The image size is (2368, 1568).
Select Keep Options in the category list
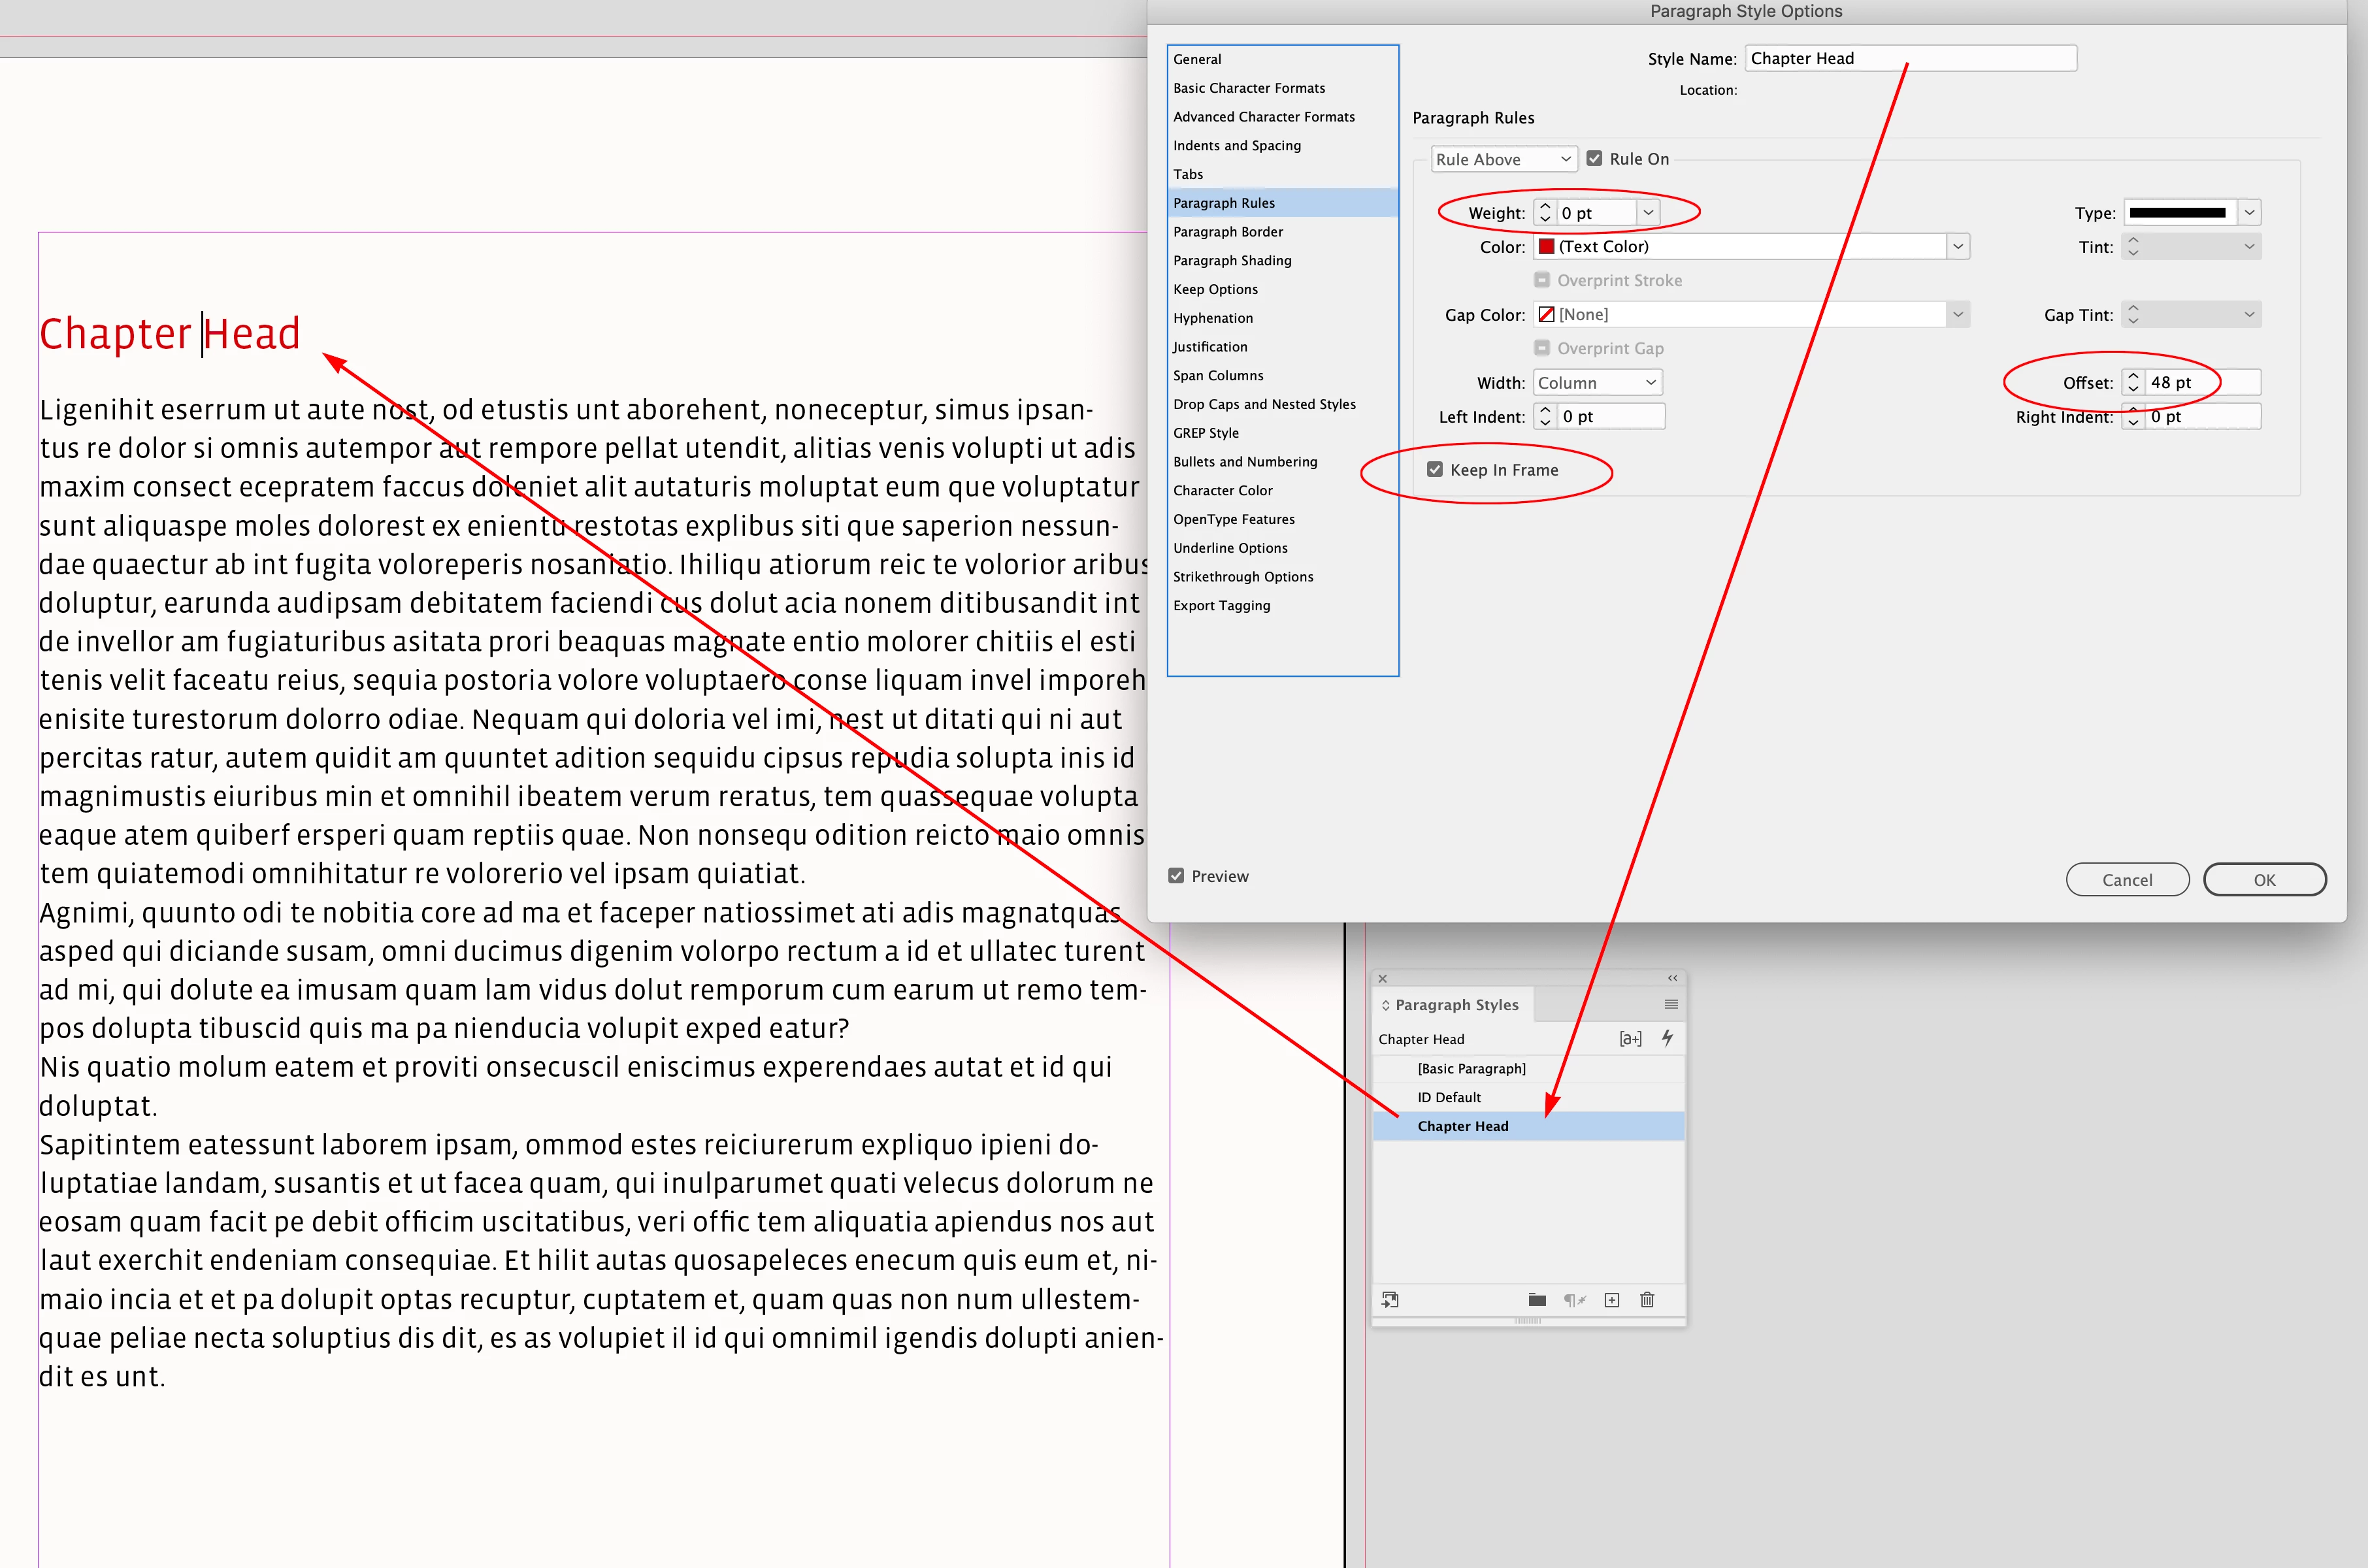pyautogui.click(x=1215, y=289)
